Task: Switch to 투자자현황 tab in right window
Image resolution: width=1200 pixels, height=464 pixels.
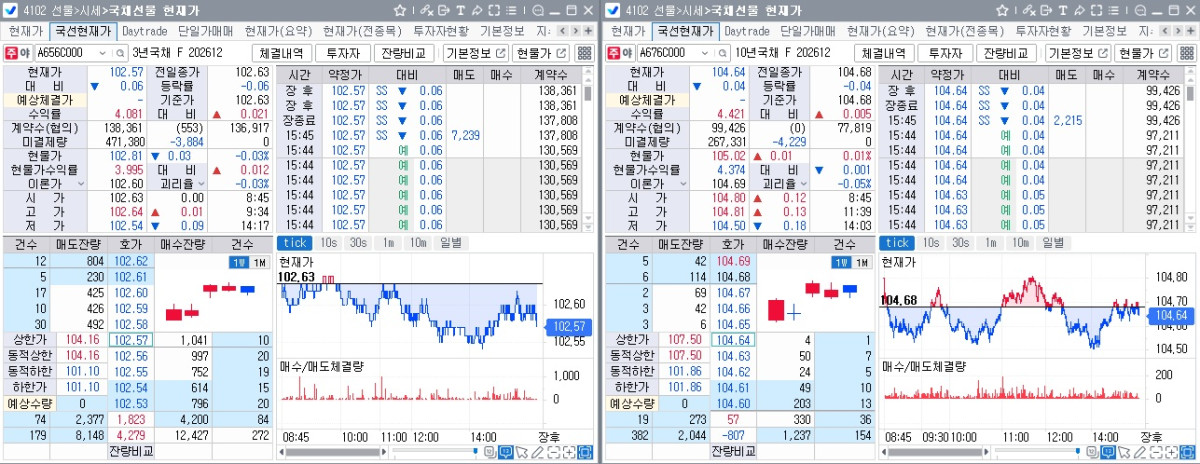Action: [x=1044, y=31]
